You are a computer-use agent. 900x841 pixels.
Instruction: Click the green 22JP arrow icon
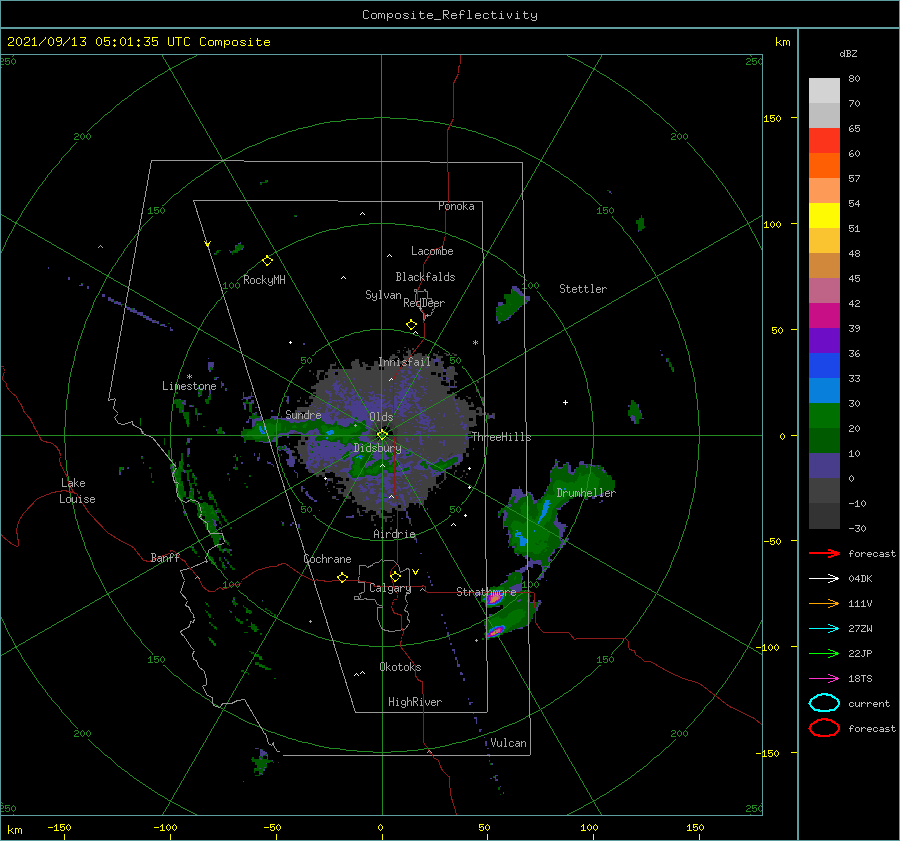tap(824, 653)
